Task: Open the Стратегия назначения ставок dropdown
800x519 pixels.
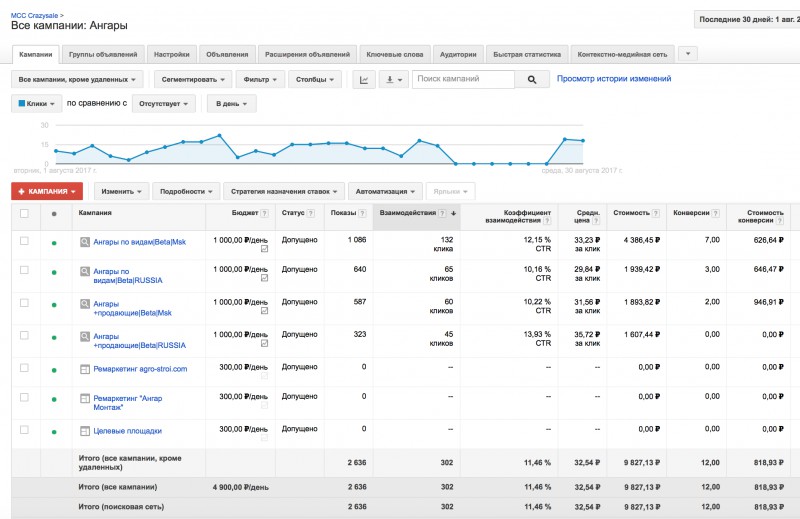Action: 284,191
